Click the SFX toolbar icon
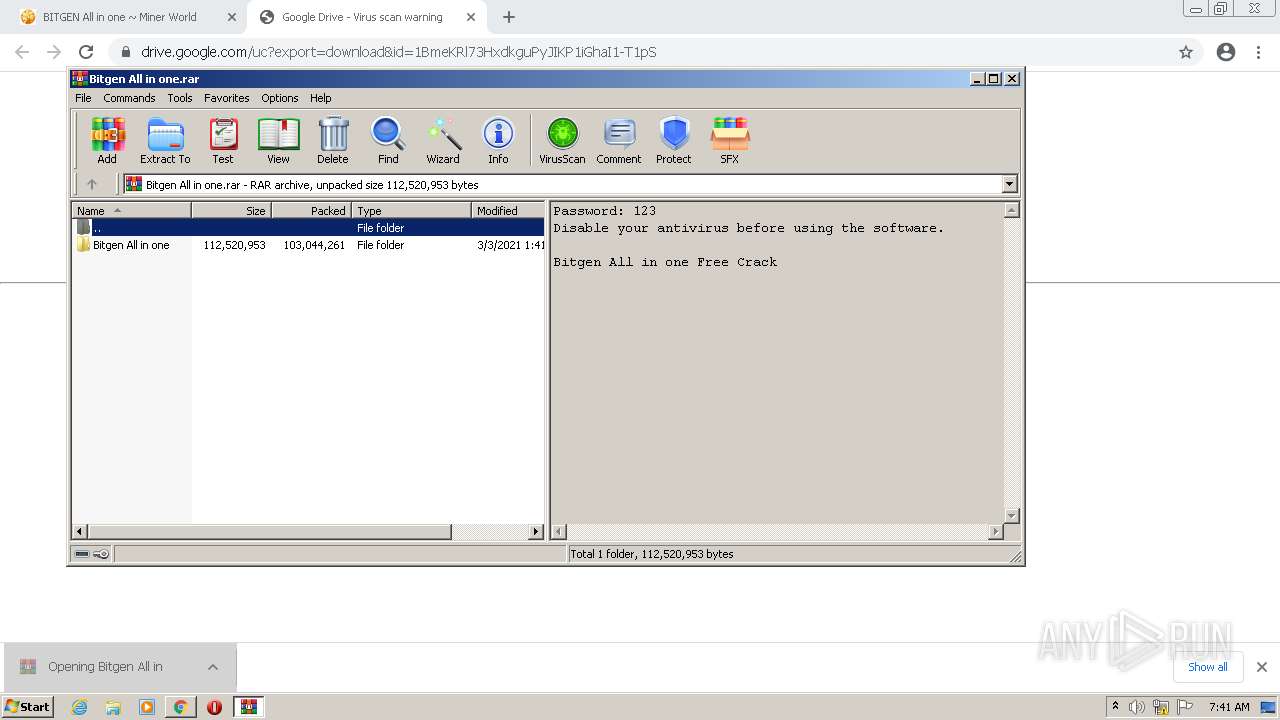The width and height of the screenshot is (1280, 720). click(730, 140)
